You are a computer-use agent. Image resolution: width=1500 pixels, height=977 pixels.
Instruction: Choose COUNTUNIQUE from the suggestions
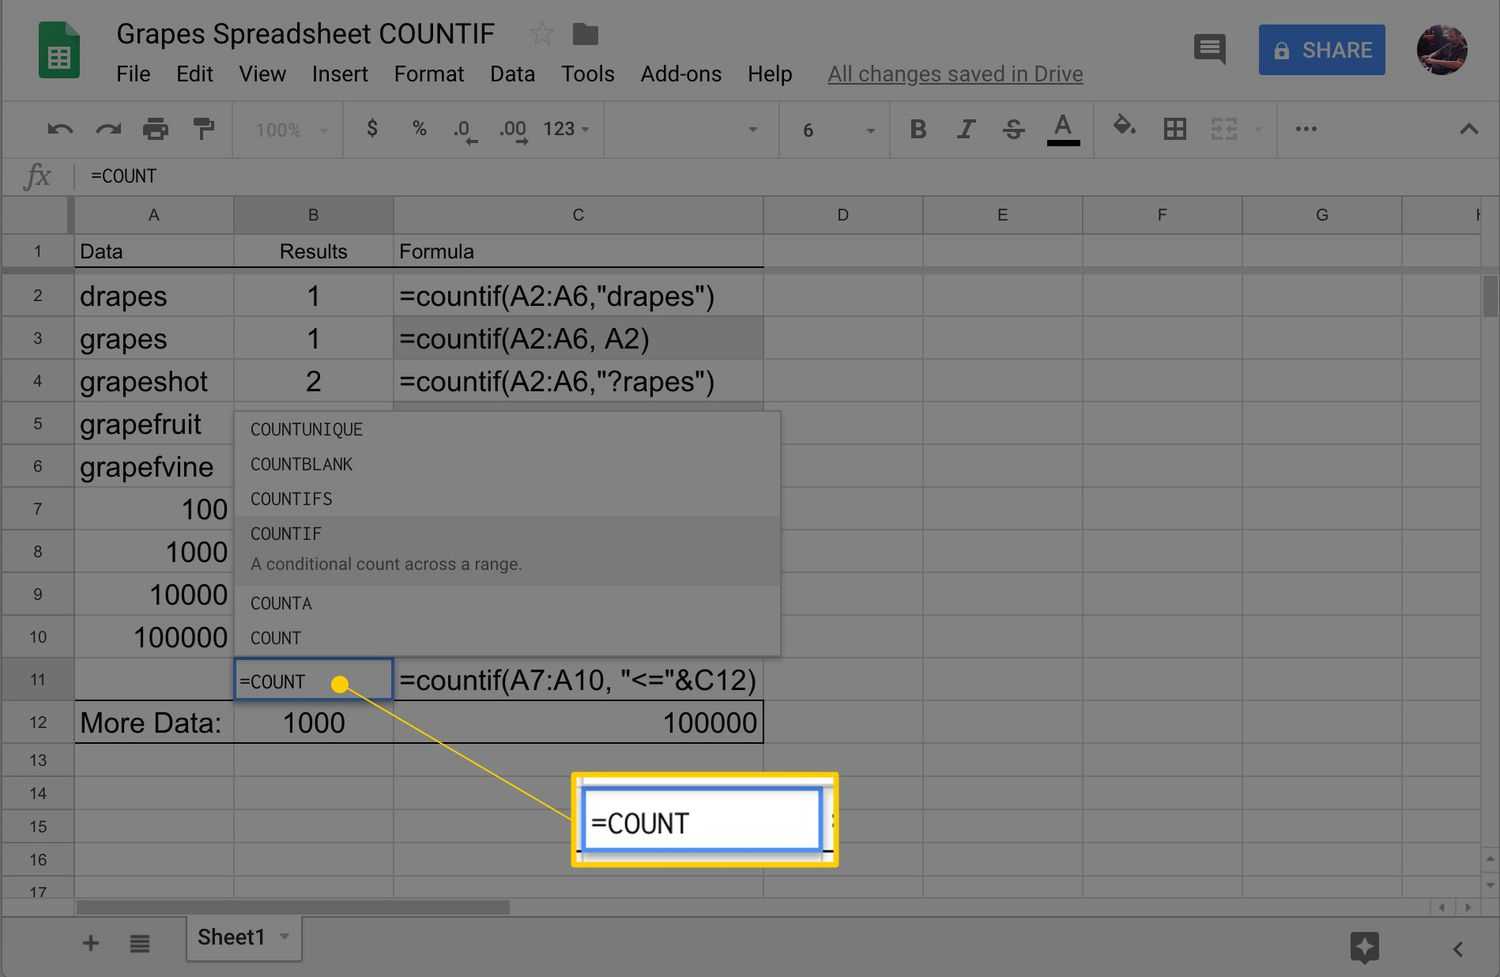(x=506, y=429)
